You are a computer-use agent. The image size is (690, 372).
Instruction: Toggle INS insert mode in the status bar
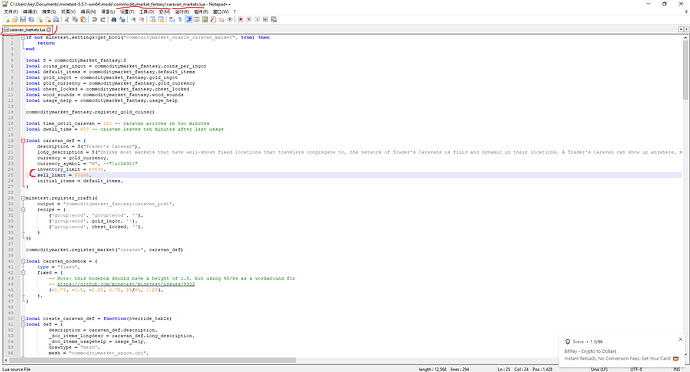[x=676, y=369]
